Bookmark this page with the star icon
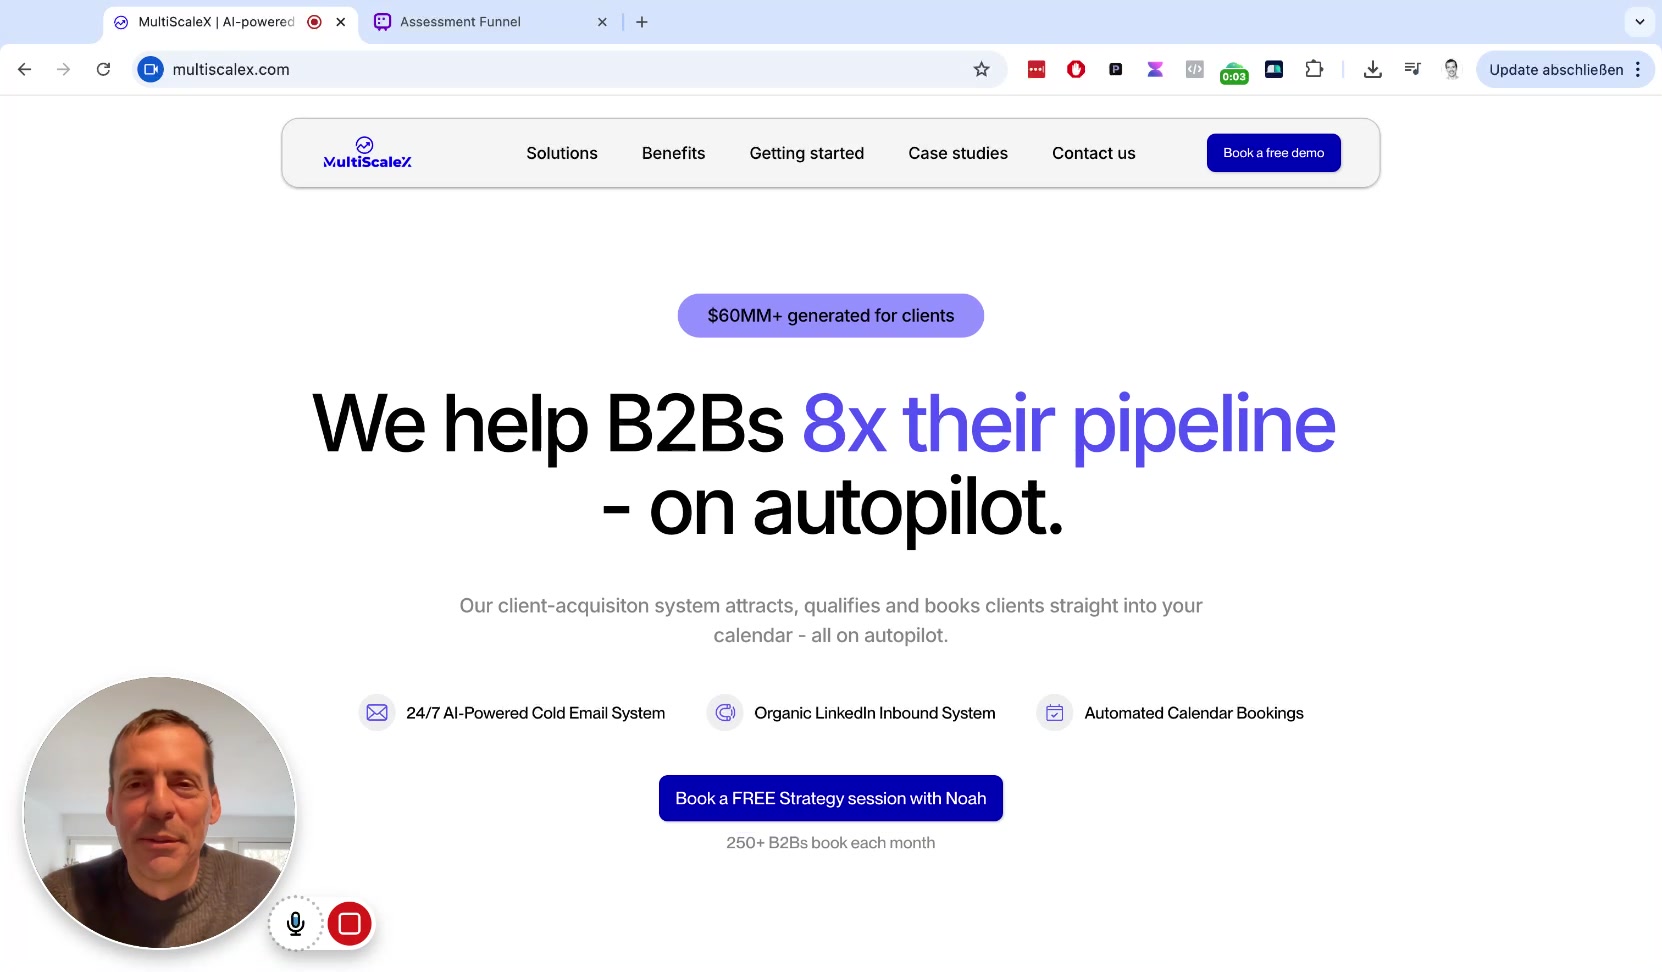 click(x=981, y=69)
